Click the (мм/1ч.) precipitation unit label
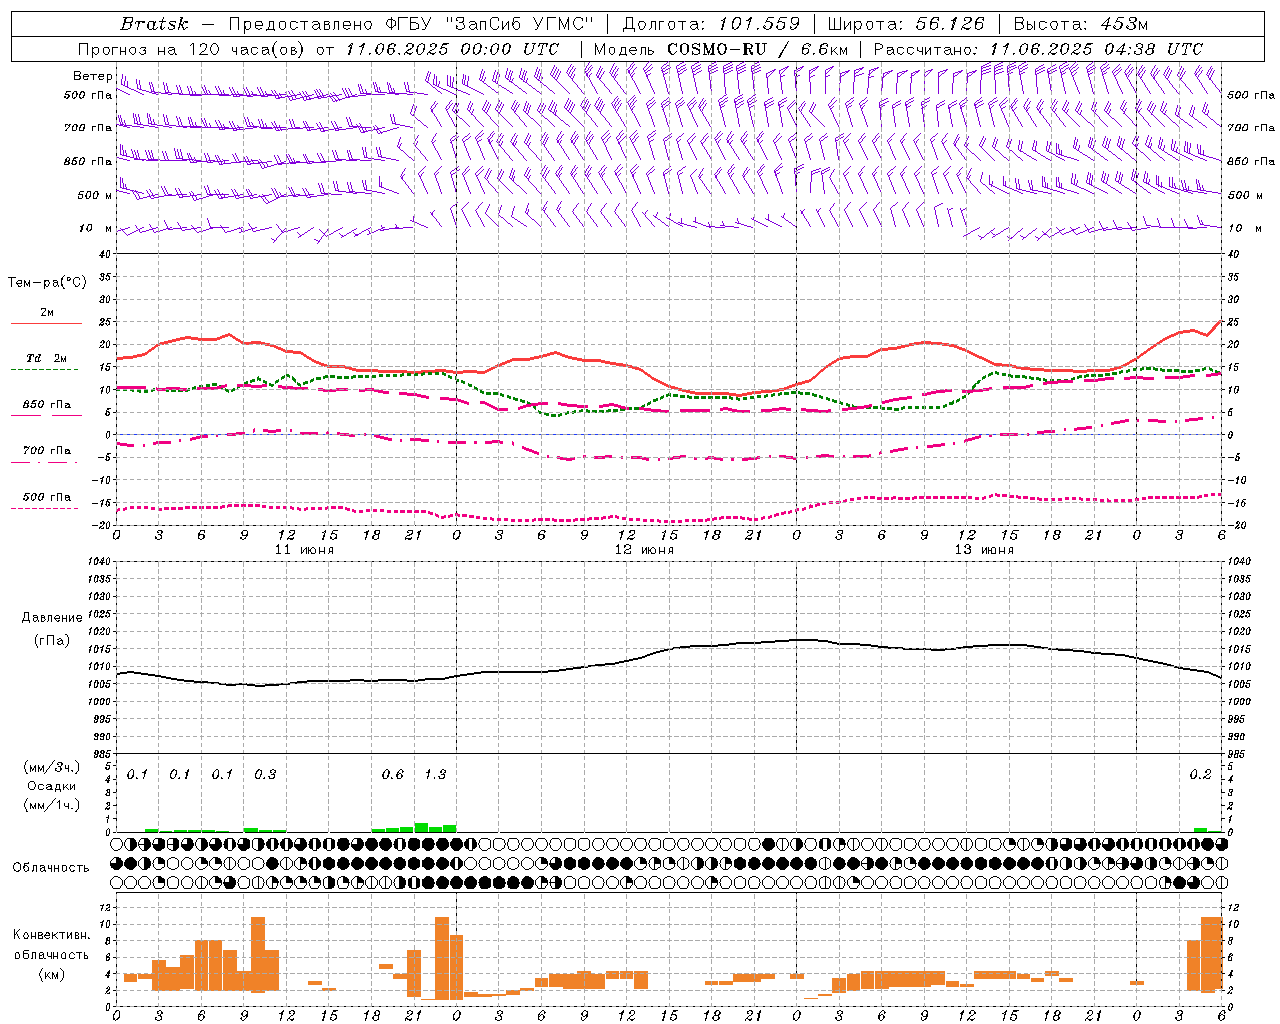 52,805
